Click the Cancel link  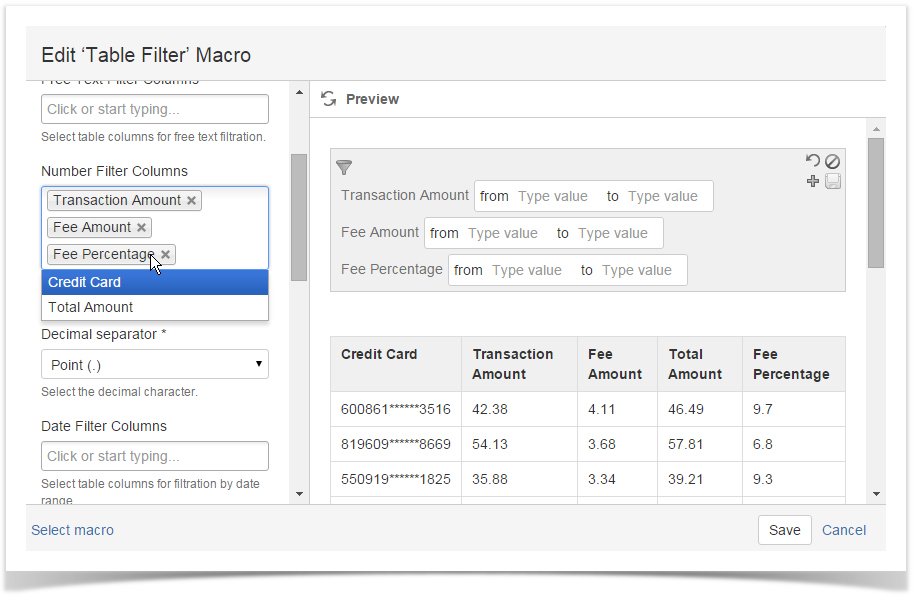click(x=844, y=530)
